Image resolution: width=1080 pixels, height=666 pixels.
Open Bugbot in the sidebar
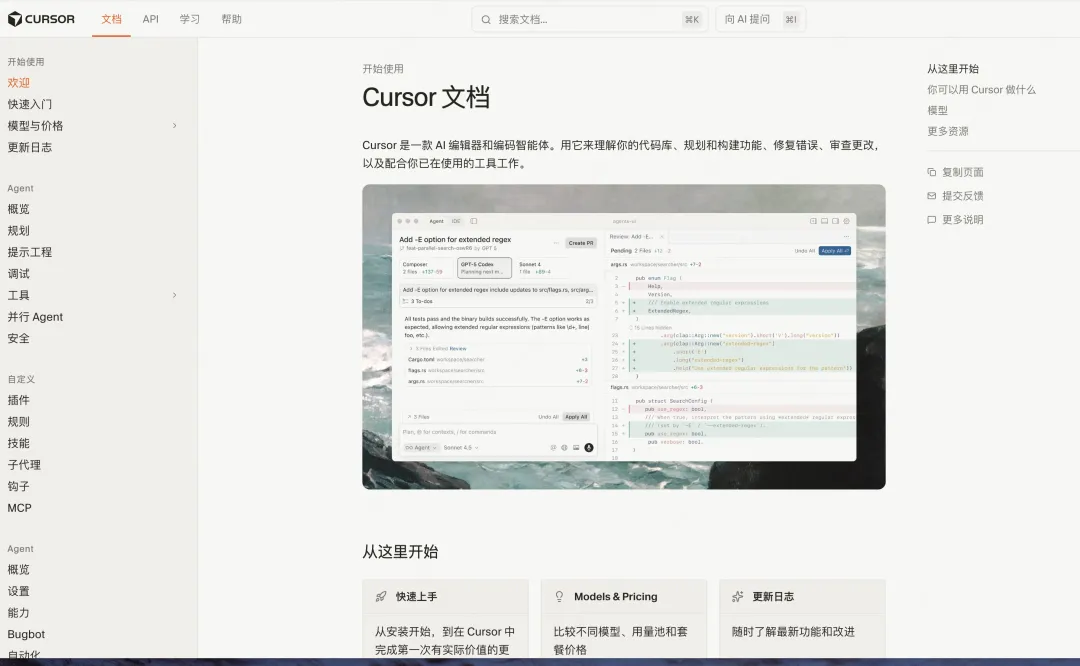pos(26,634)
